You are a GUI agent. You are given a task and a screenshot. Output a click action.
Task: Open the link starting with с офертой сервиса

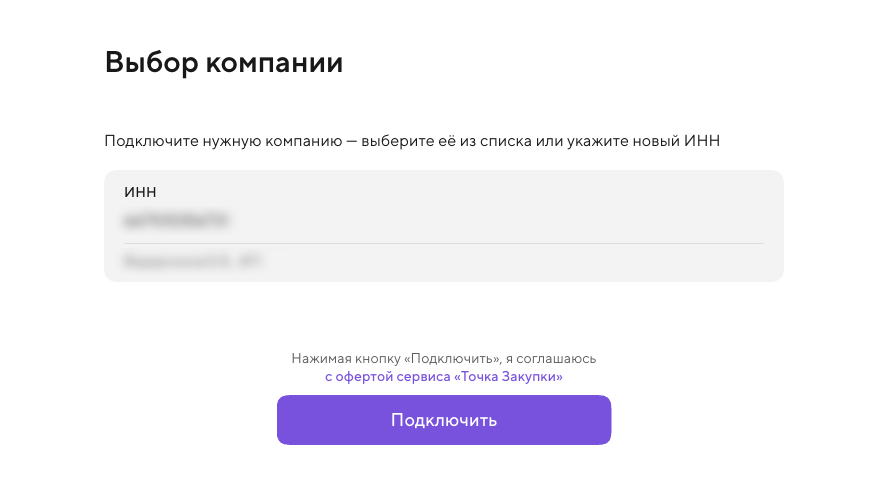point(443,377)
